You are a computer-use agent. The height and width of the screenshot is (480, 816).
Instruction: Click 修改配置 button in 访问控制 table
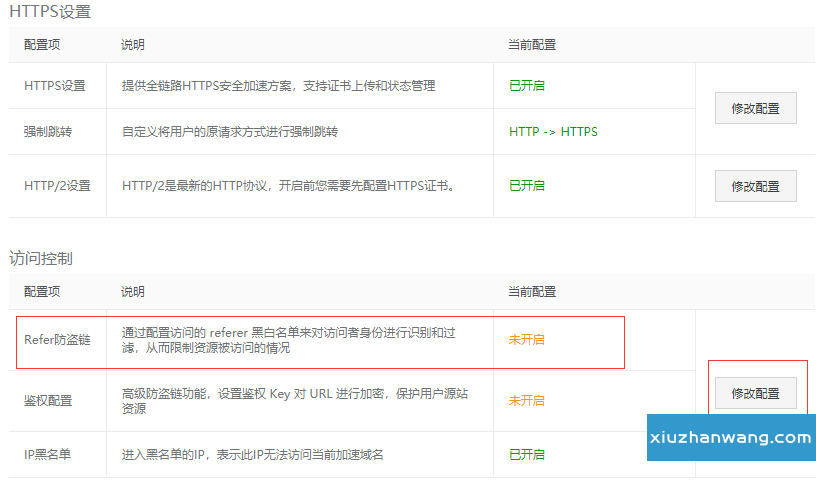point(755,394)
